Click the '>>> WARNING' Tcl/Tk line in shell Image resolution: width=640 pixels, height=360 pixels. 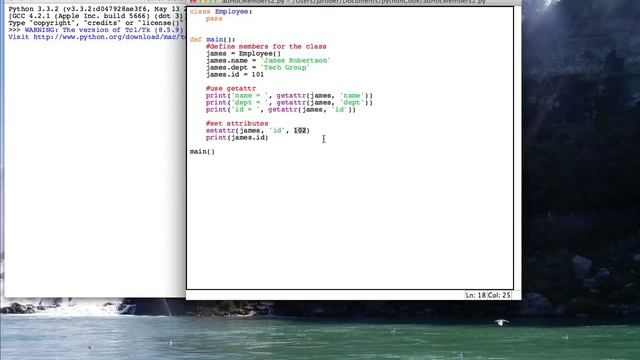coord(96,30)
